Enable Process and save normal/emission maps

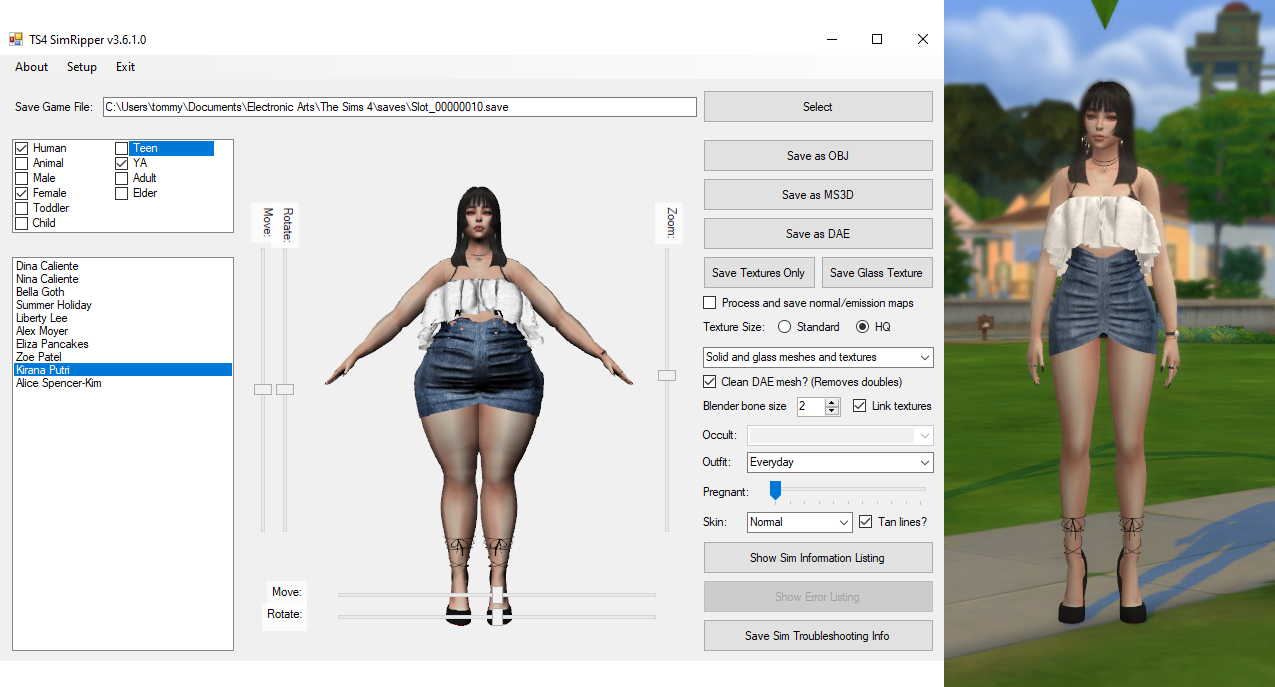[x=710, y=302]
